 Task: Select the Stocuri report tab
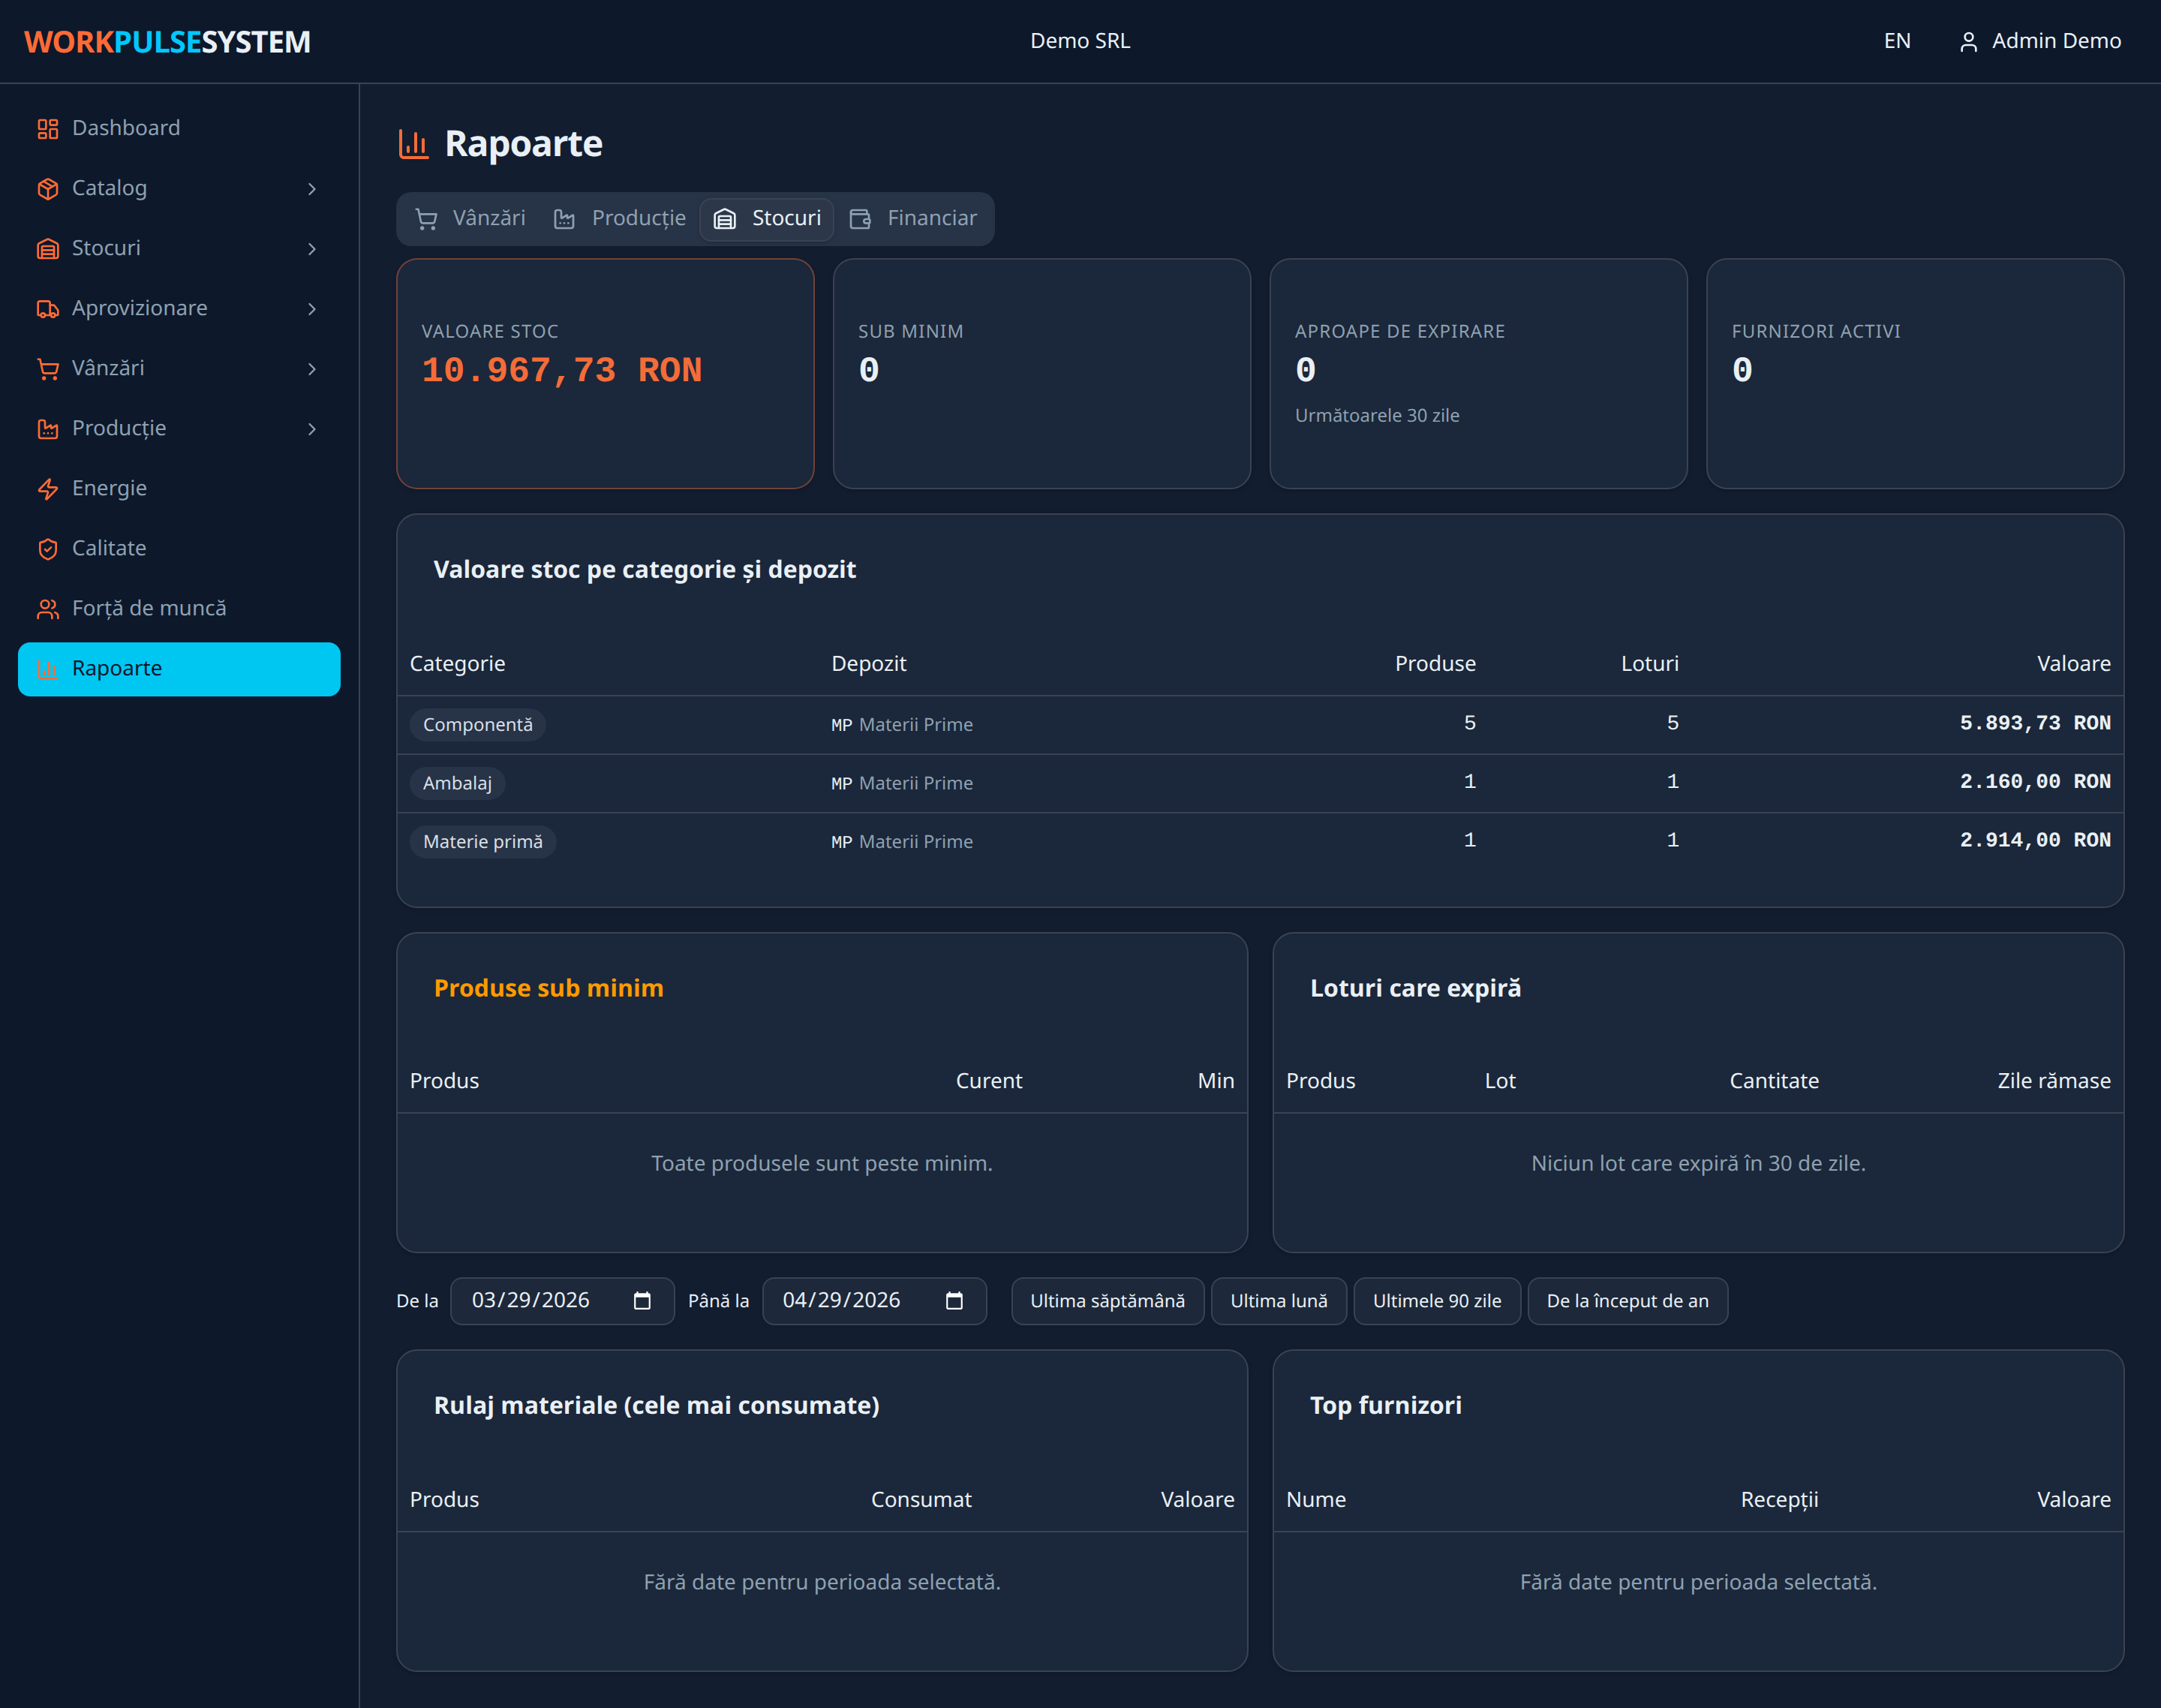pos(767,219)
